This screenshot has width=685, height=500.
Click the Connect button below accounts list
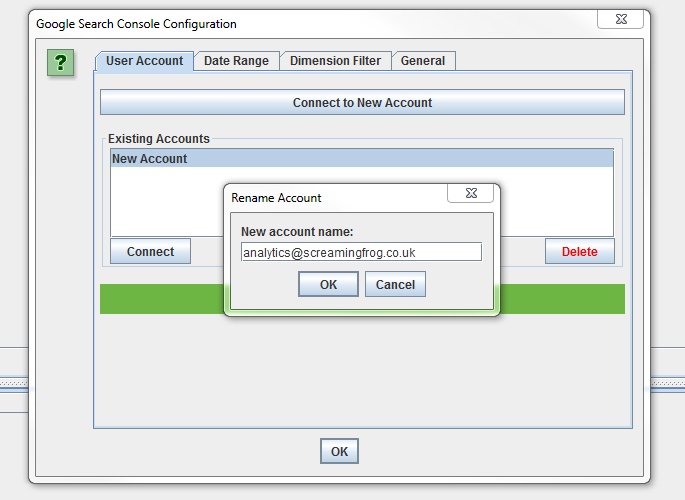pos(150,252)
